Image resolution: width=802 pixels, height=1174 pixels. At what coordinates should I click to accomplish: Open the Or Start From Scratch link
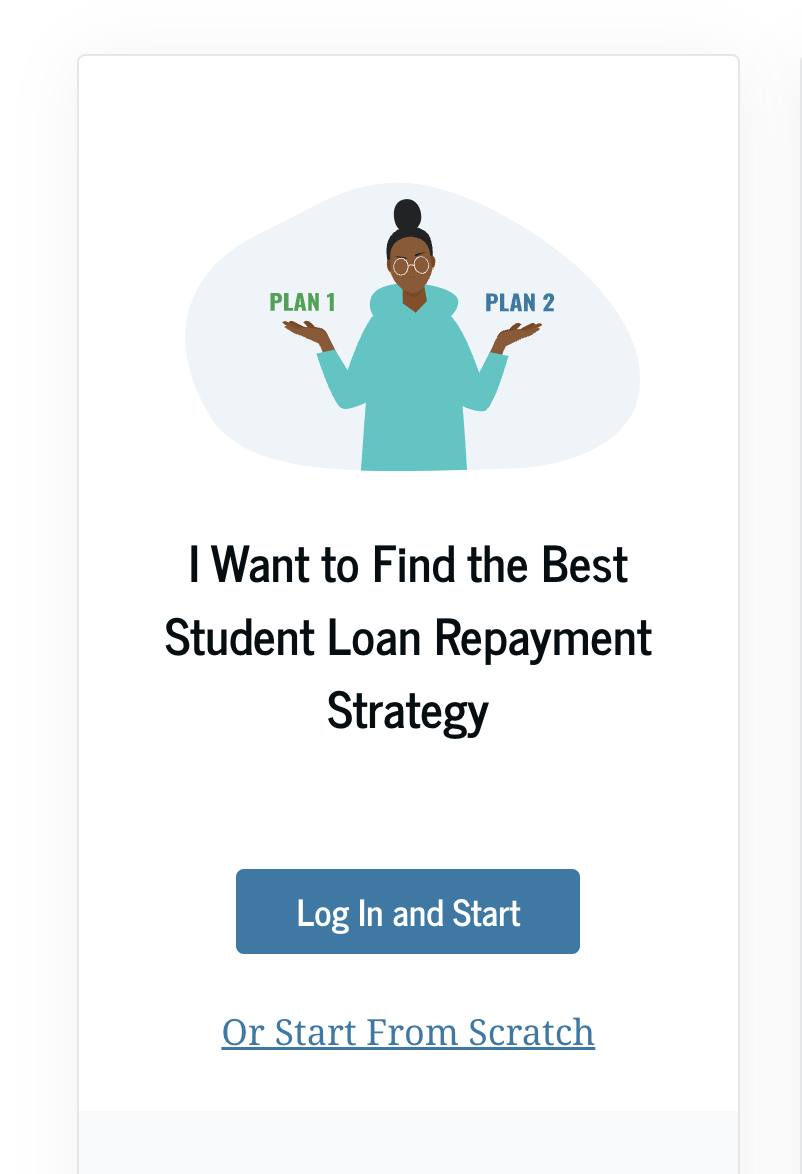(x=408, y=1032)
